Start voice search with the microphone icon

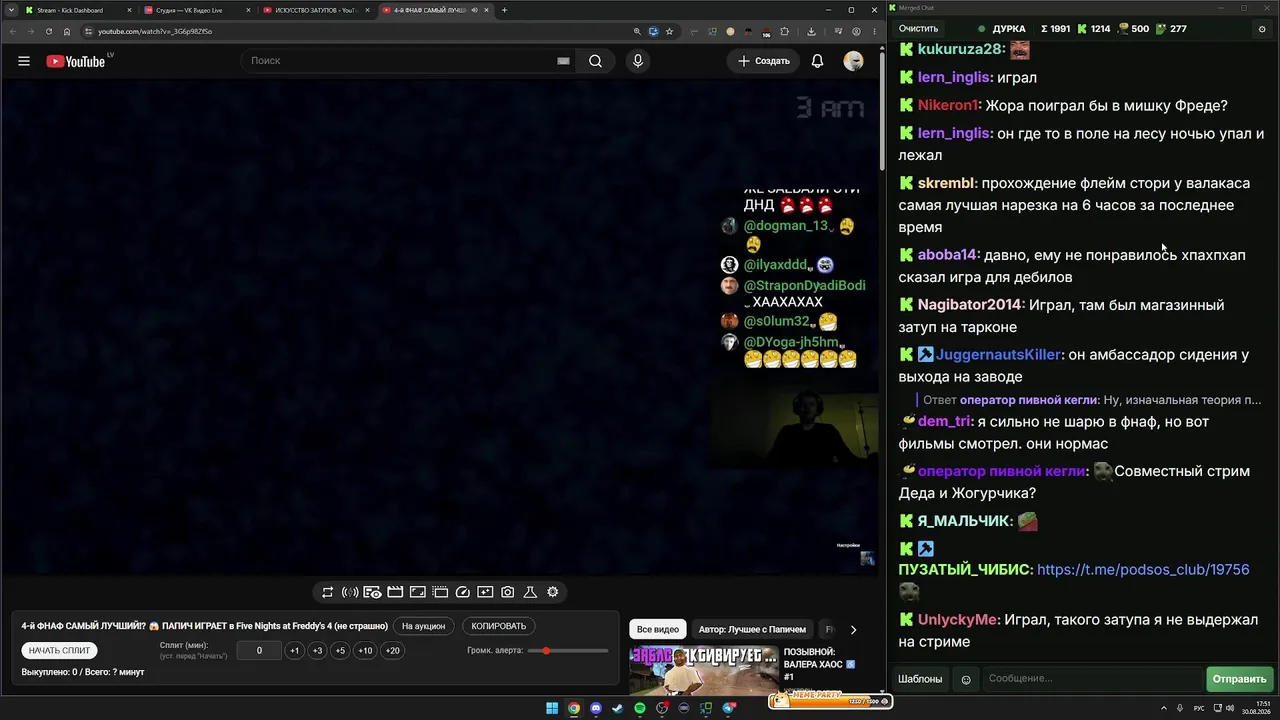pyautogui.click(x=638, y=61)
